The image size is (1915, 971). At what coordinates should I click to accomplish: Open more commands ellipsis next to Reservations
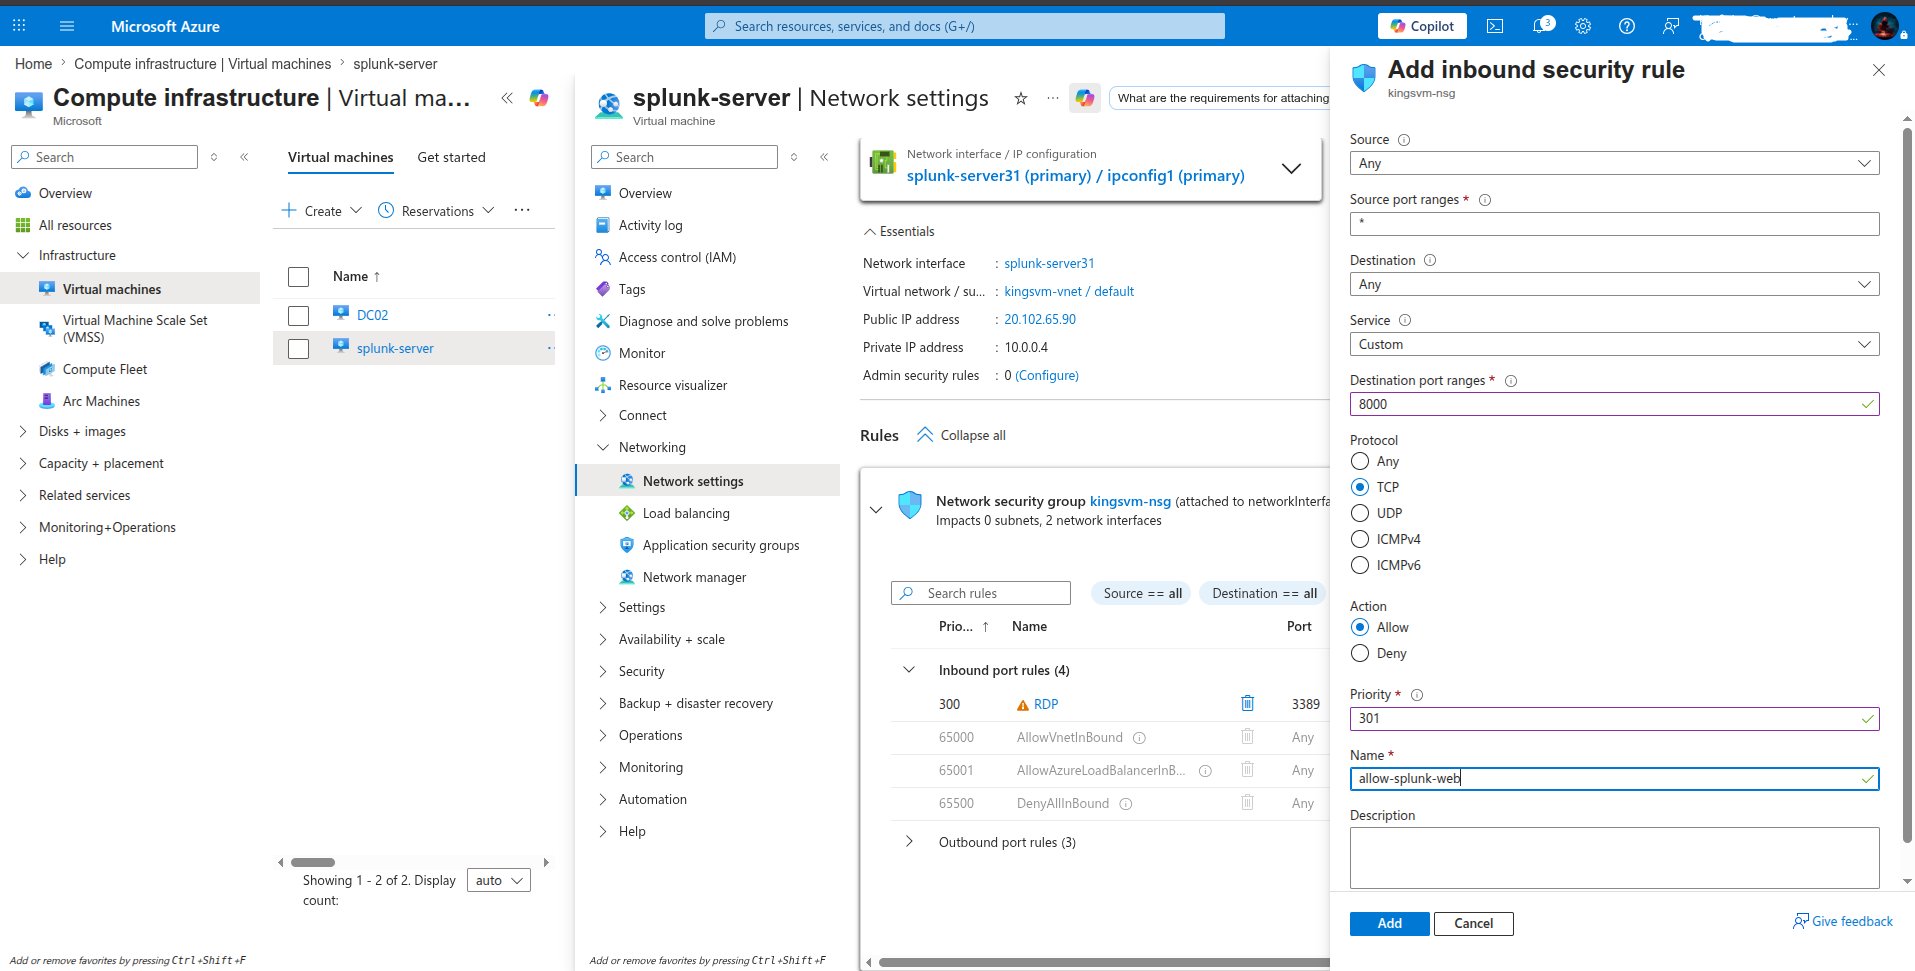pyautogui.click(x=522, y=210)
